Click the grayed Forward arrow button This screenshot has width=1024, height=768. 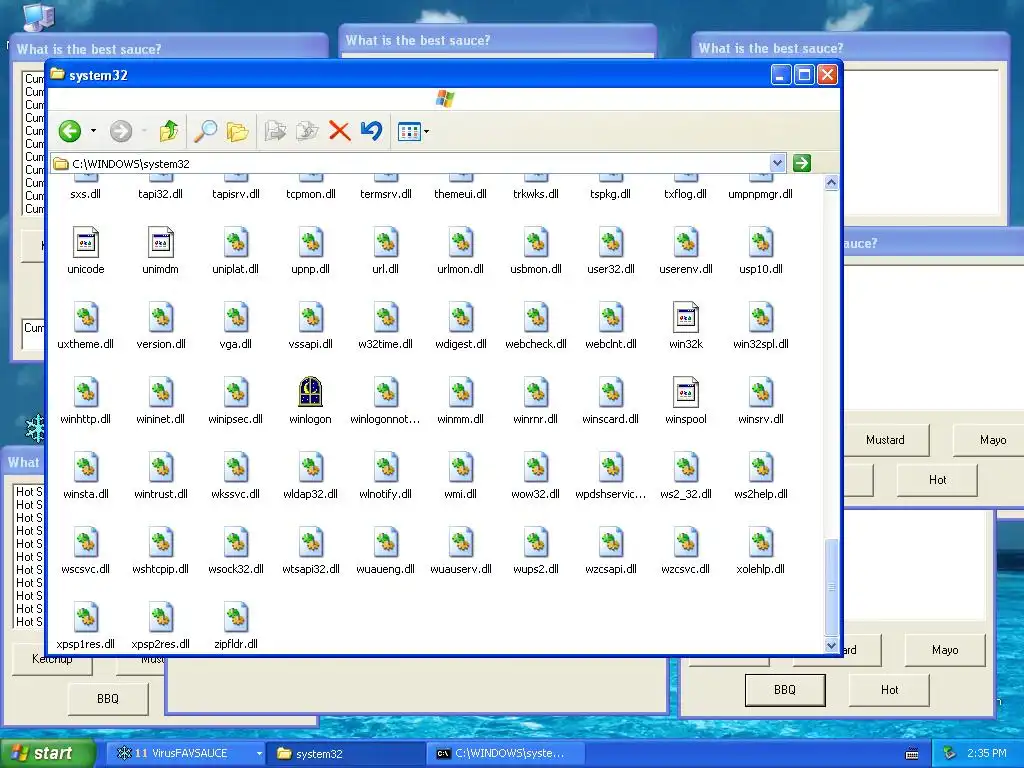[121, 131]
